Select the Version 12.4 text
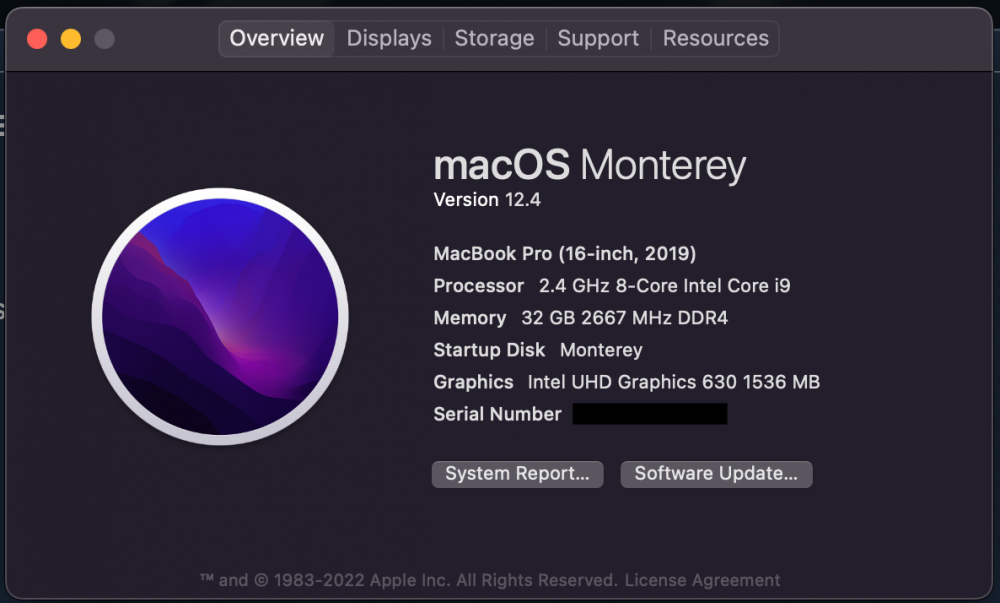Screen dimensions: 1000x603 coord(487,199)
